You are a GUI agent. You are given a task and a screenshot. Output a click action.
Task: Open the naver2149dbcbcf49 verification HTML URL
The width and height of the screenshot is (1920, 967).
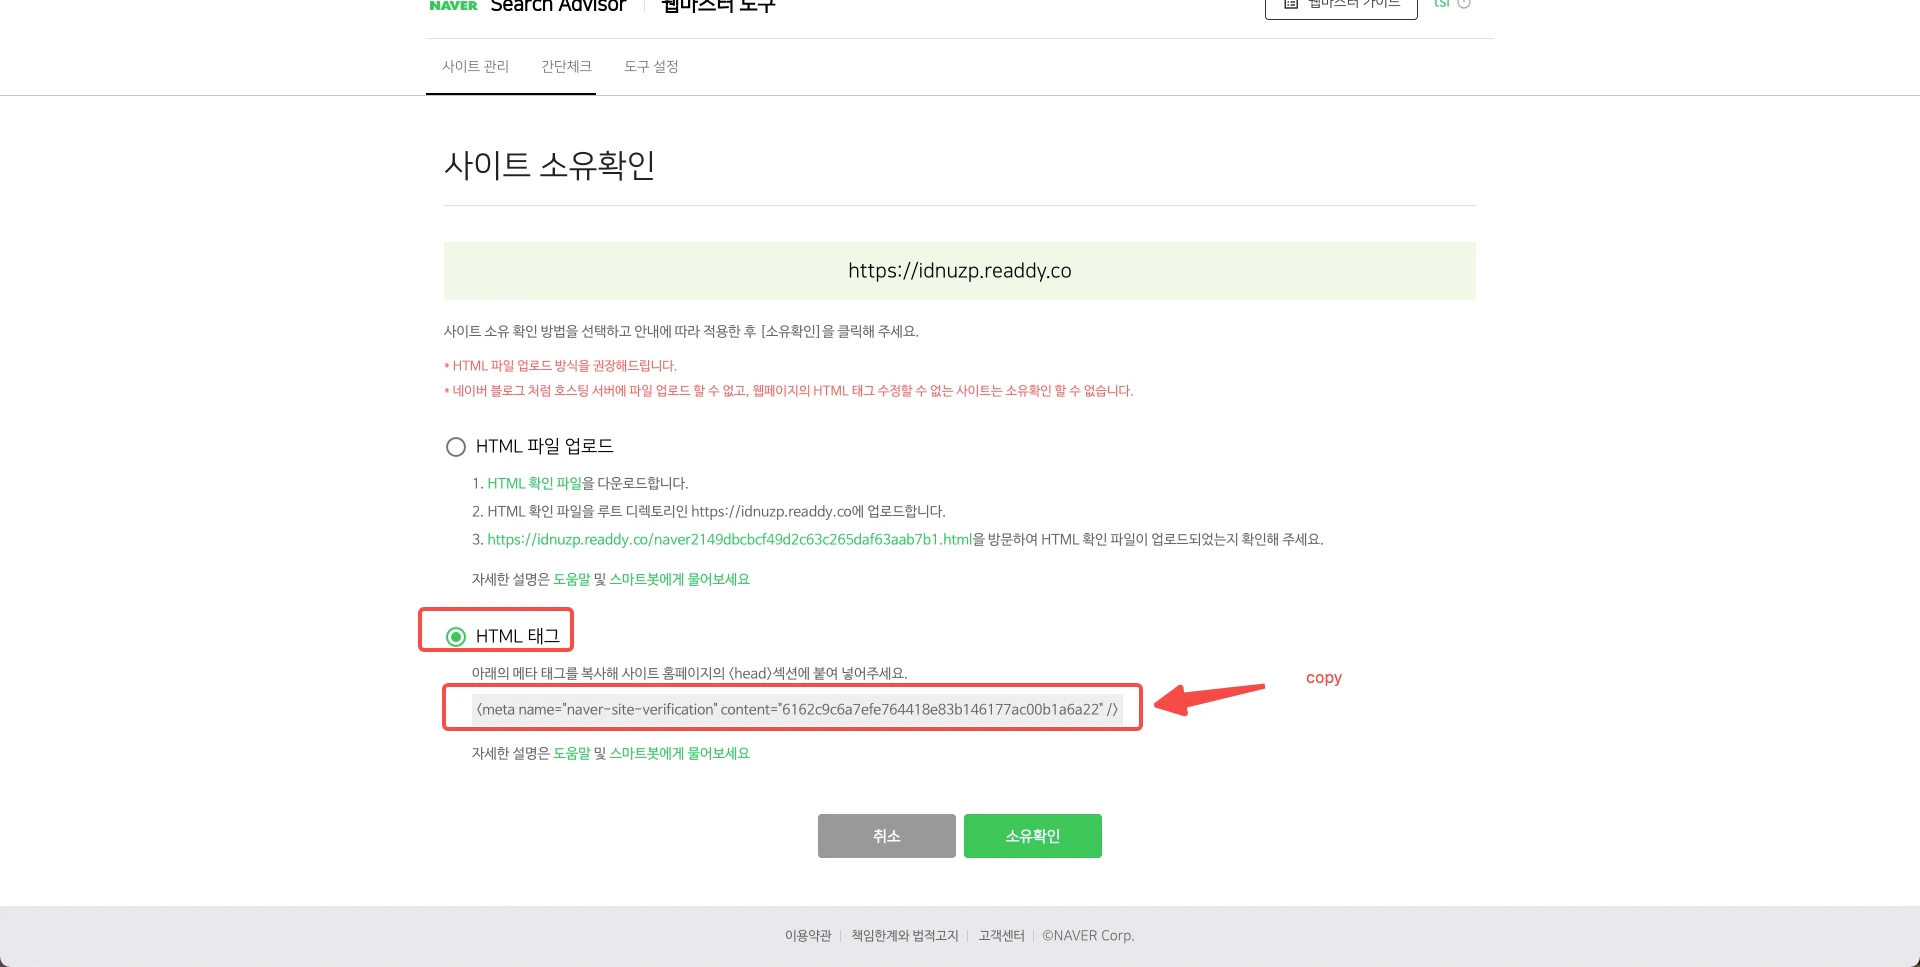[729, 539]
